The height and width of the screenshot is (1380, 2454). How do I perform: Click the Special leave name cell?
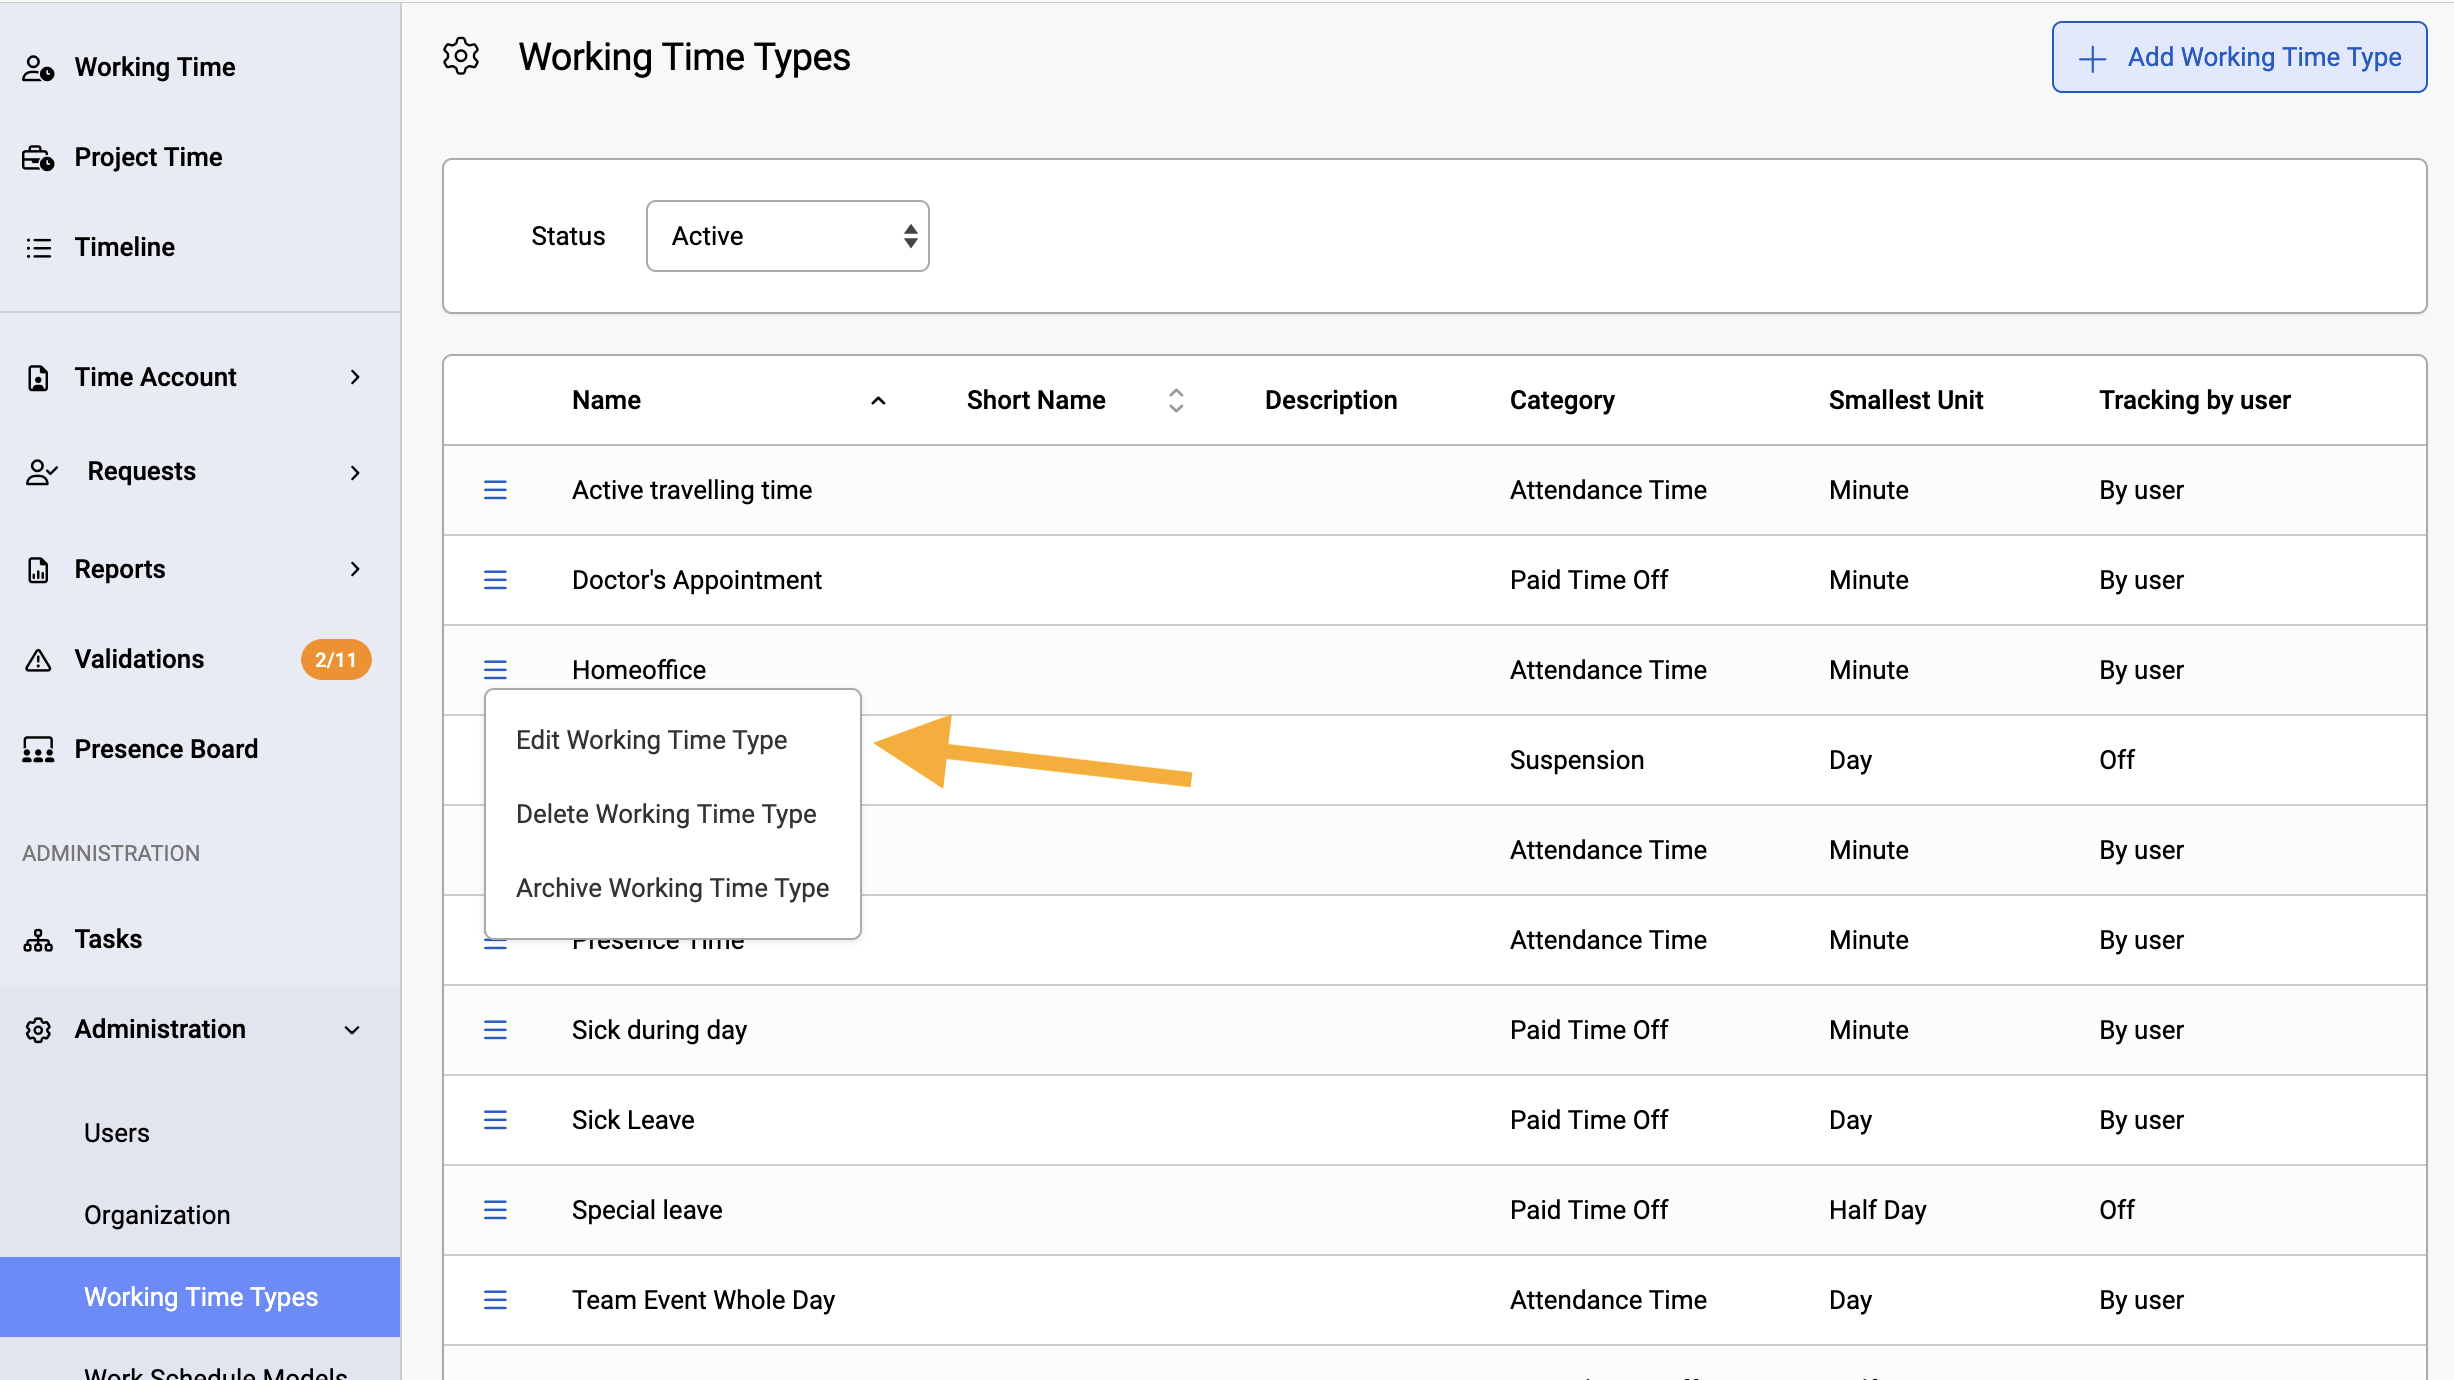pos(647,1210)
